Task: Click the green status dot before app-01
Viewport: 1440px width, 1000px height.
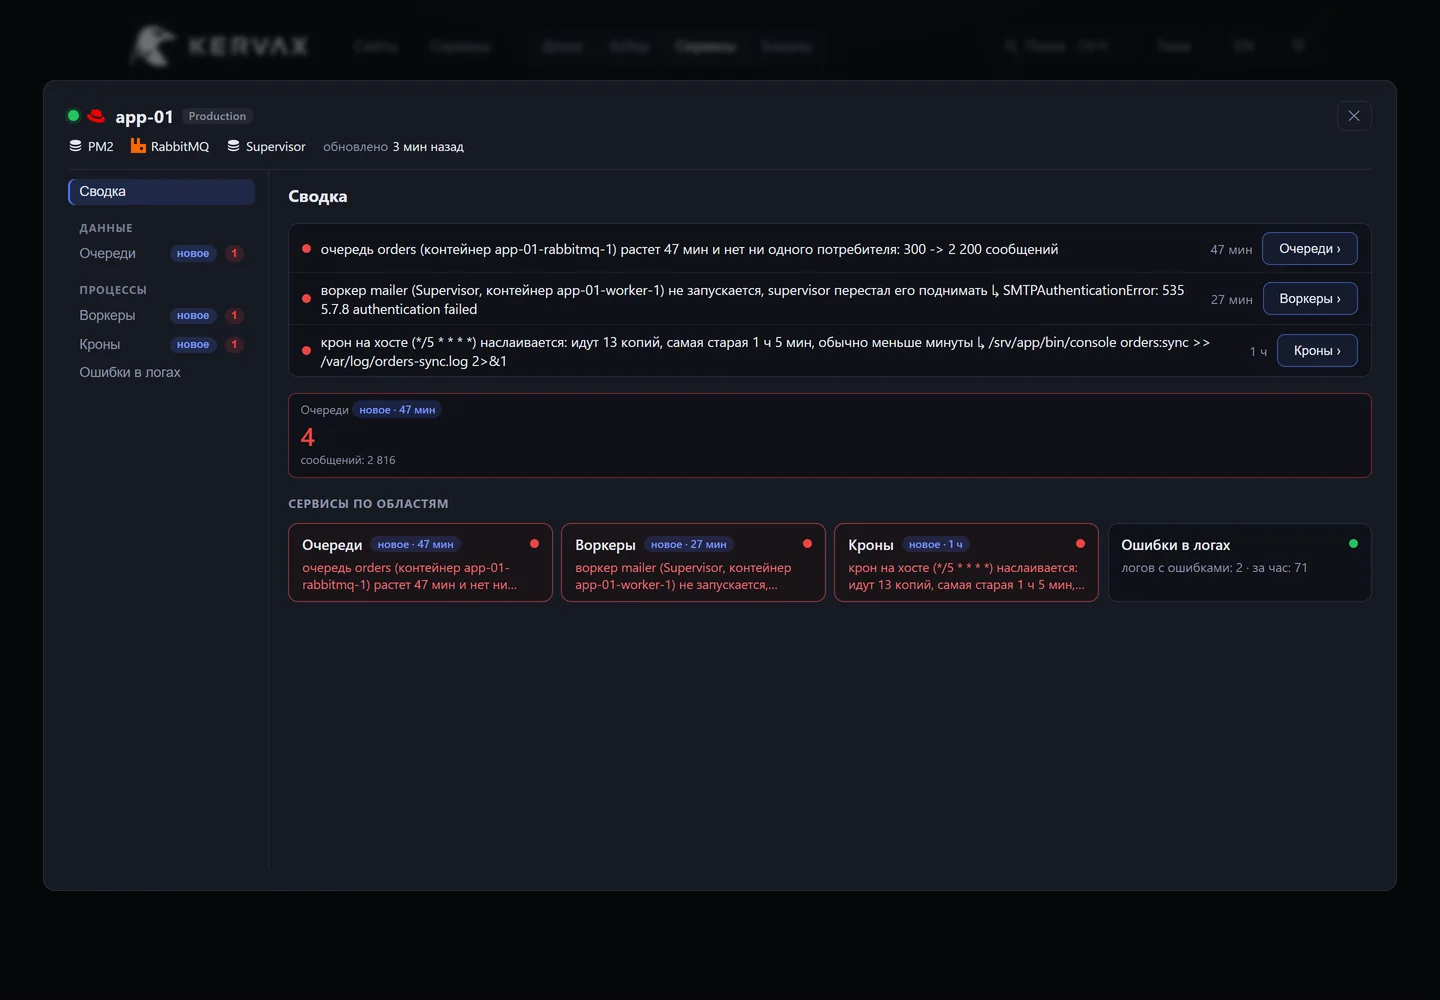Action: click(x=73, y=116)
